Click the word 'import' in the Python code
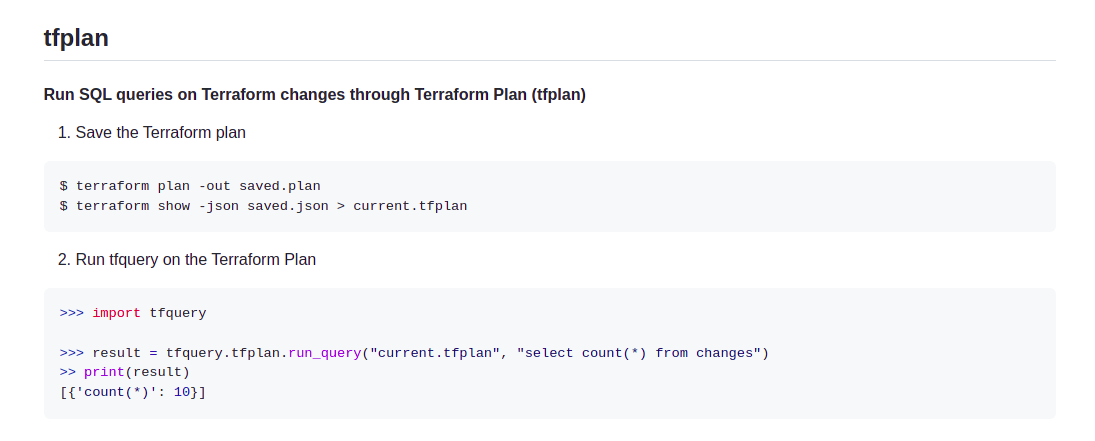The image size is (1095, 441). coord(116,313)
